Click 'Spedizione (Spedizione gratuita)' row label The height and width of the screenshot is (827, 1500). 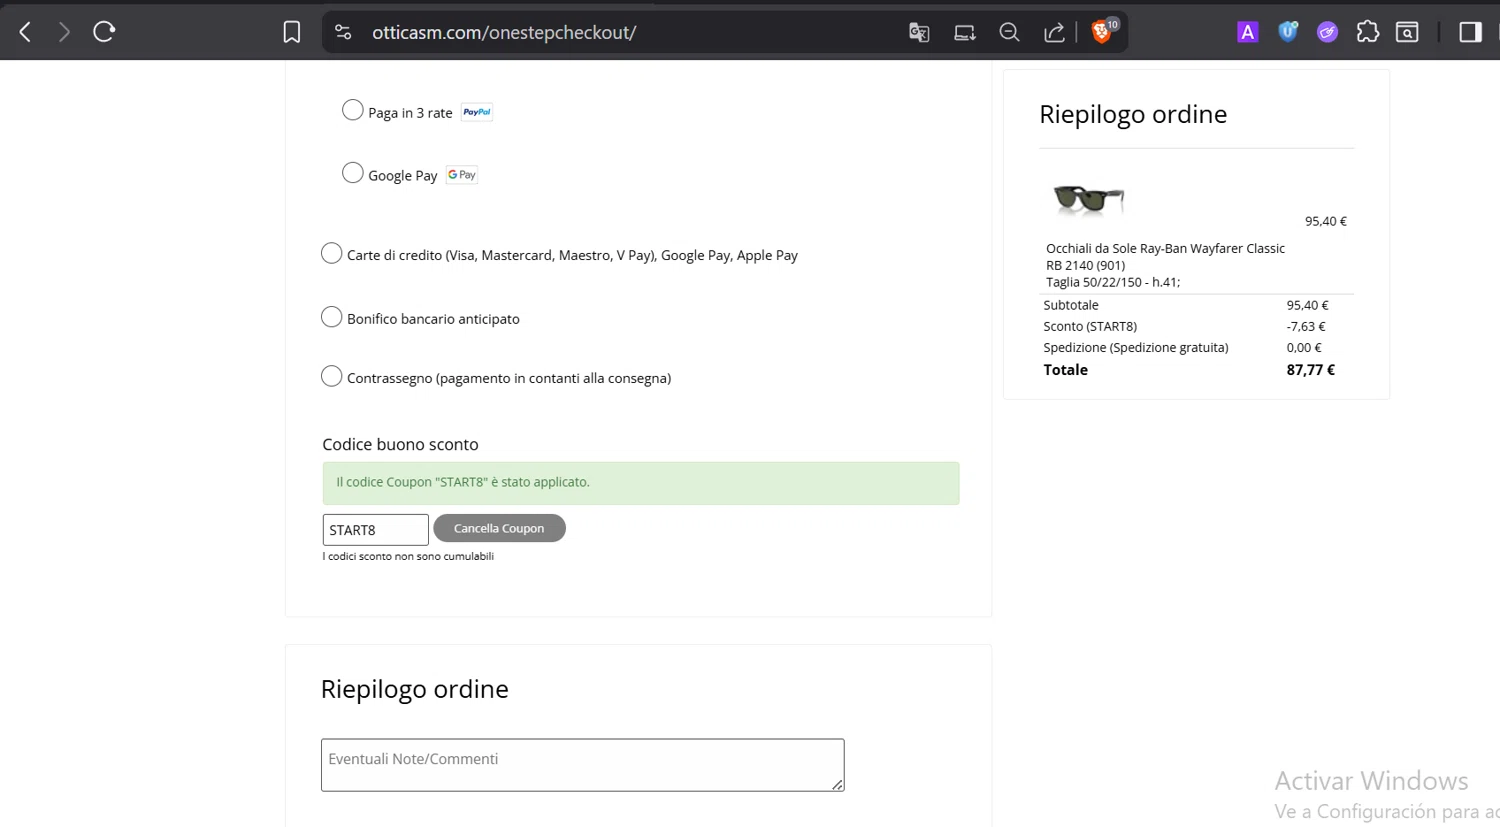coord(1136,347)
